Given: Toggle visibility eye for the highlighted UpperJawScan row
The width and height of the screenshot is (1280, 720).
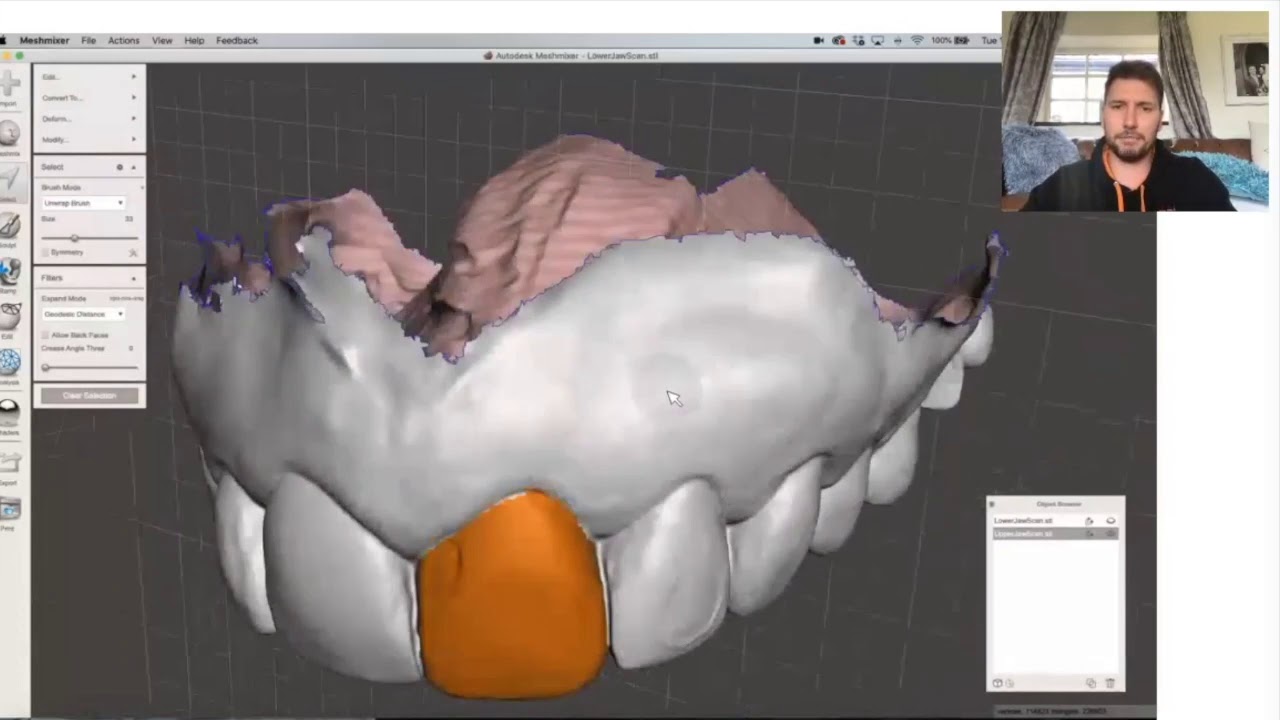Looking at the screenshot, I should click(x=1110, y=534).
